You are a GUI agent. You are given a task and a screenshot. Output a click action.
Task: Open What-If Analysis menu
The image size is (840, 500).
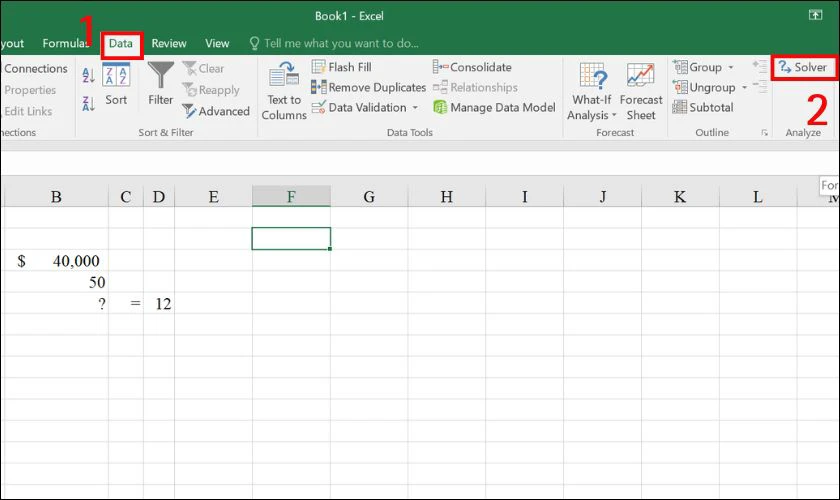pos(591,92)
